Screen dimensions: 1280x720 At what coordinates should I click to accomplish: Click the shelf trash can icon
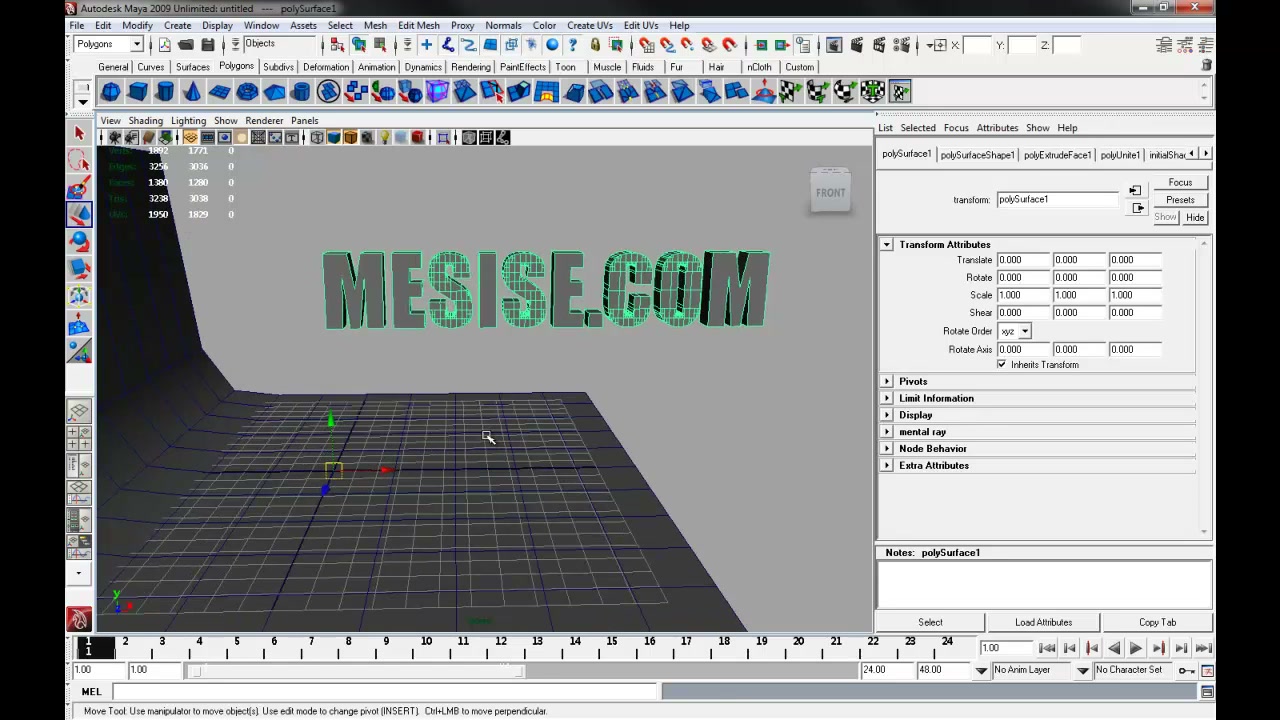pos(1207,65)
